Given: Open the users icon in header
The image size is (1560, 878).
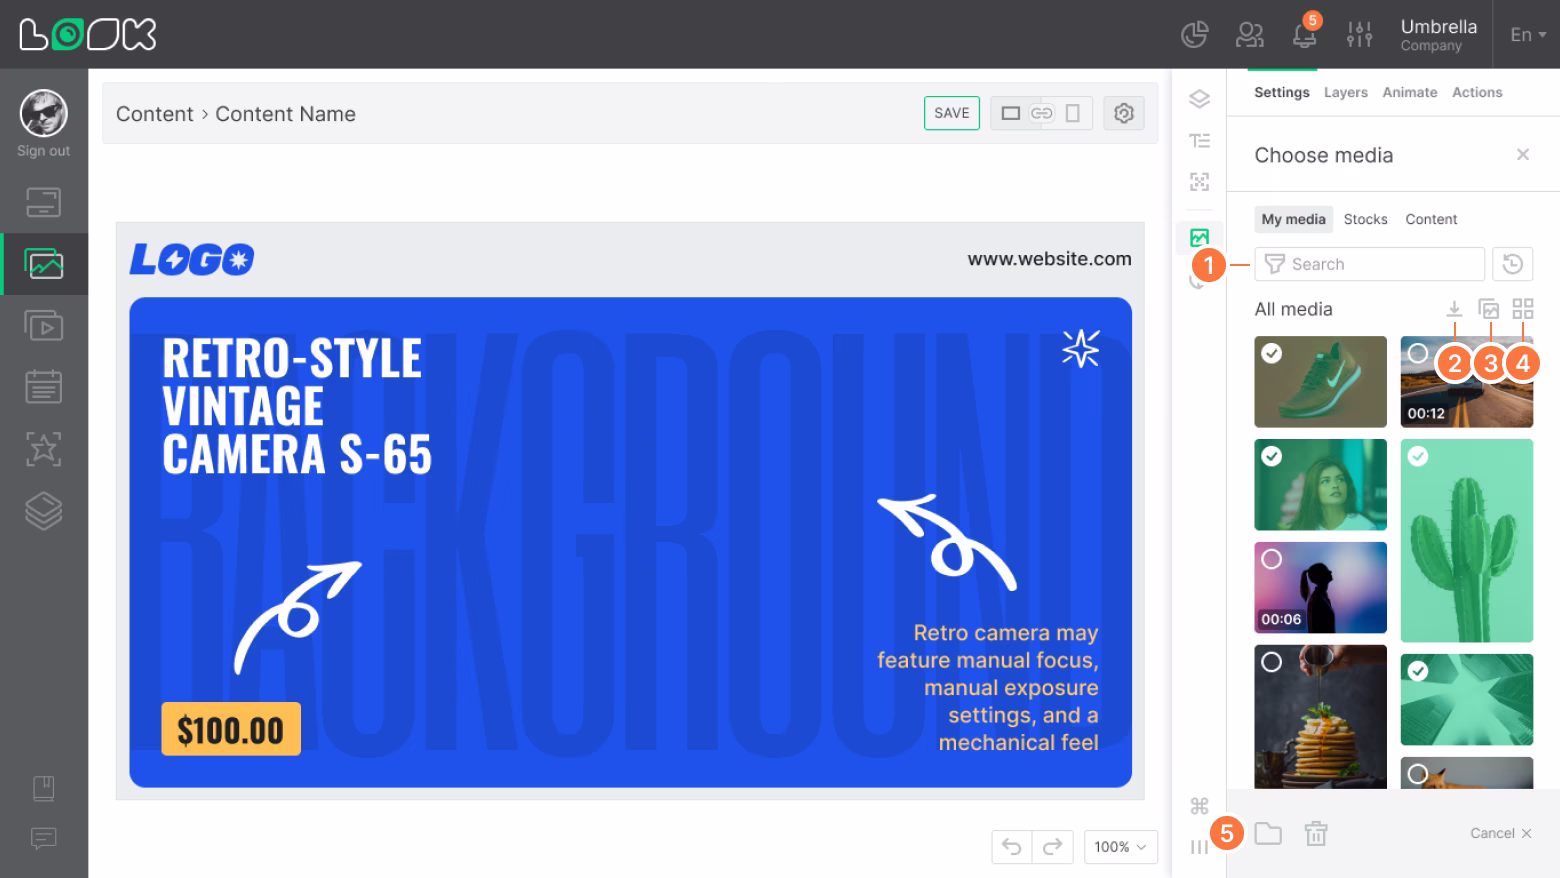Looking at the screenshot, I should [1250, 35].
